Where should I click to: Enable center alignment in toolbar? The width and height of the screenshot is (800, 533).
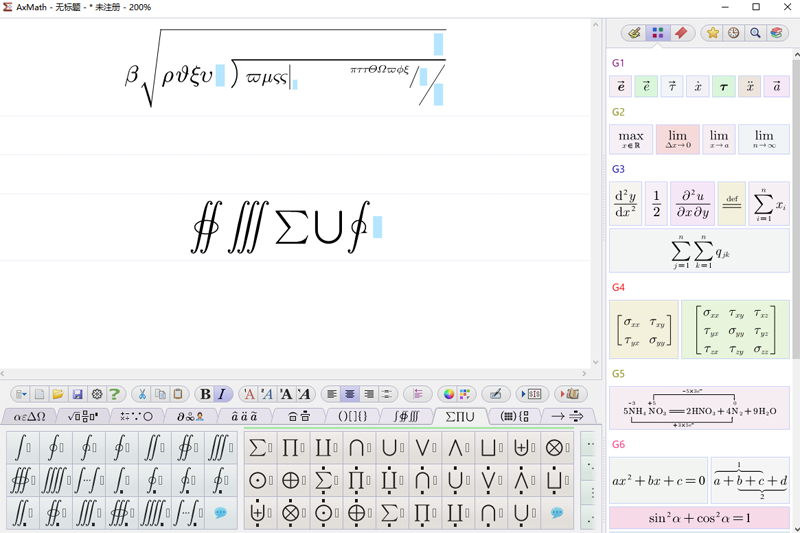[x=350, y=394]
